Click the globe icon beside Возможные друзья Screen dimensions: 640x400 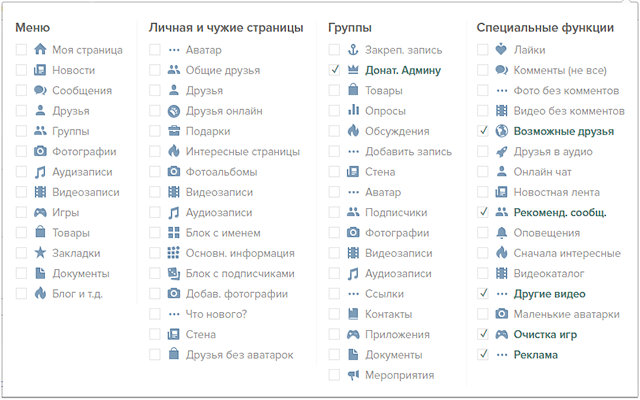pos(501,131)
